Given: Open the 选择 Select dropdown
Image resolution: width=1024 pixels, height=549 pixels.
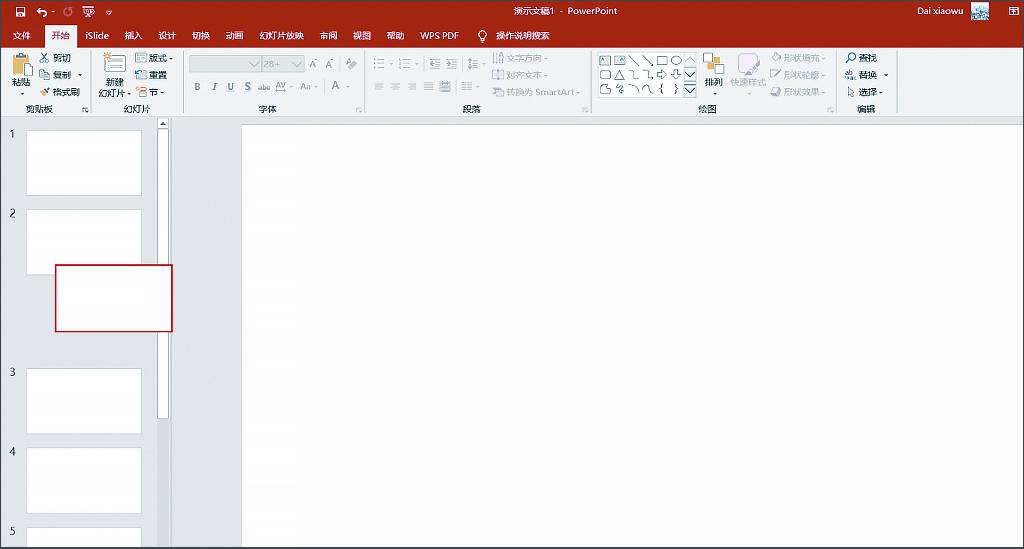Looking at the screenshot, I should click(864, 92).
